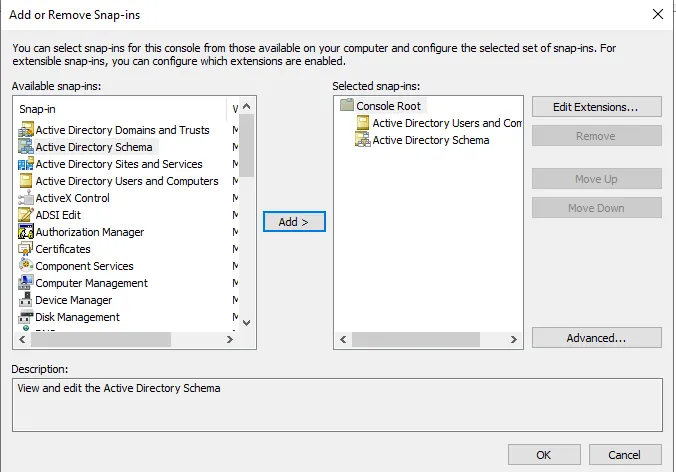Select the 'Active Directory Sites and Services' text
Viewport: 676px width, 472px height.
click(x=119, y=164)
